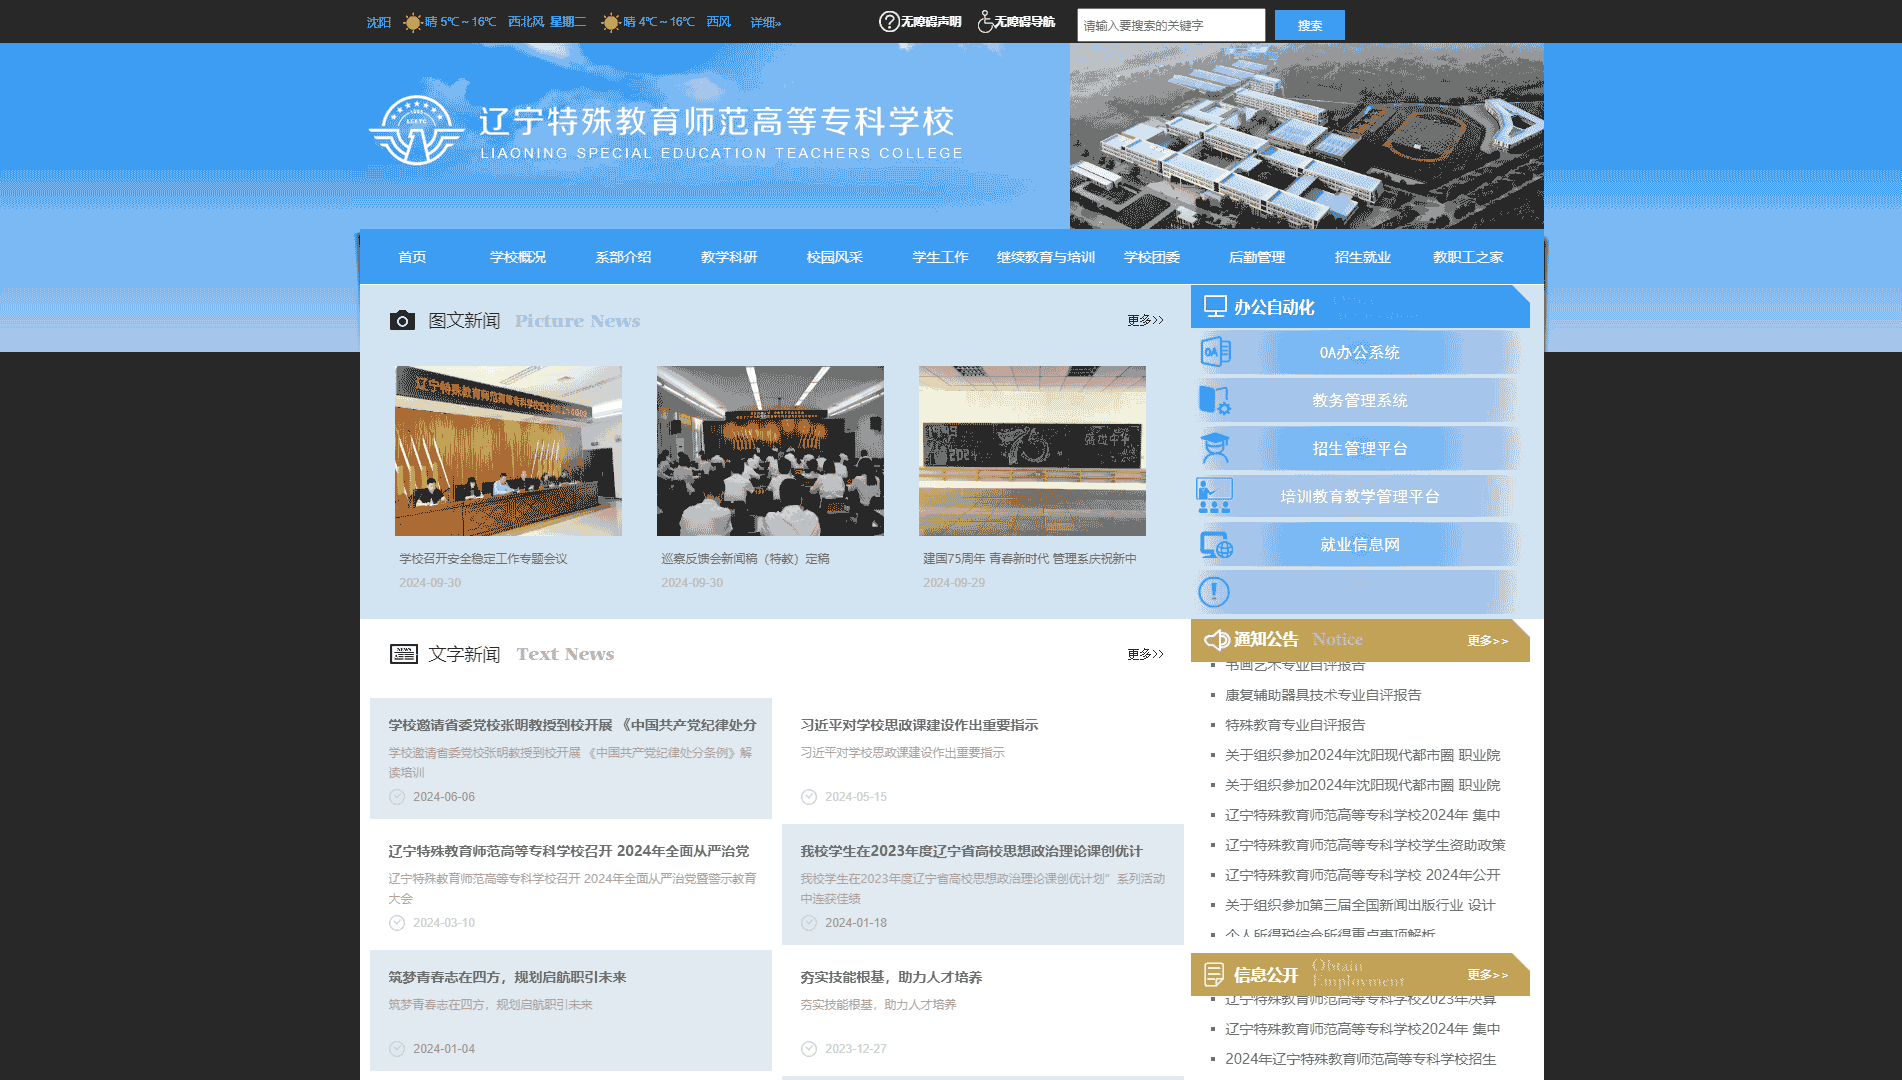Image resolution: width=1902 pixels, height=1080 pixels.
Task: Expand weather details via 详细»
Action: (766, 22)
